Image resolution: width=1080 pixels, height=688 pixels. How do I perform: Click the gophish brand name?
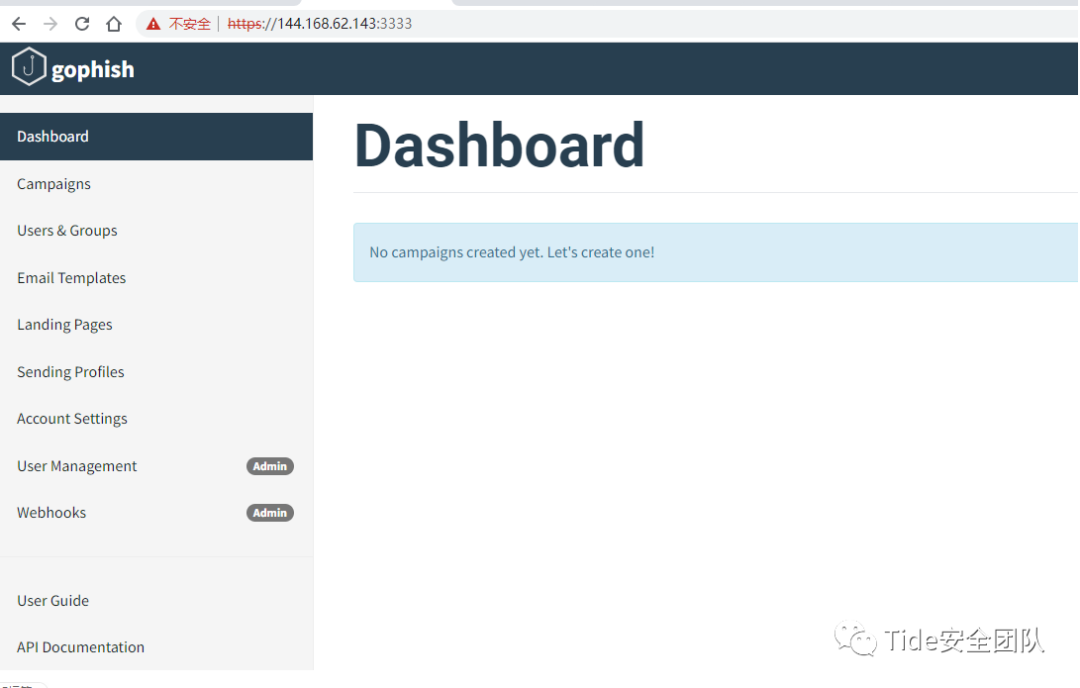pos(93,70)
